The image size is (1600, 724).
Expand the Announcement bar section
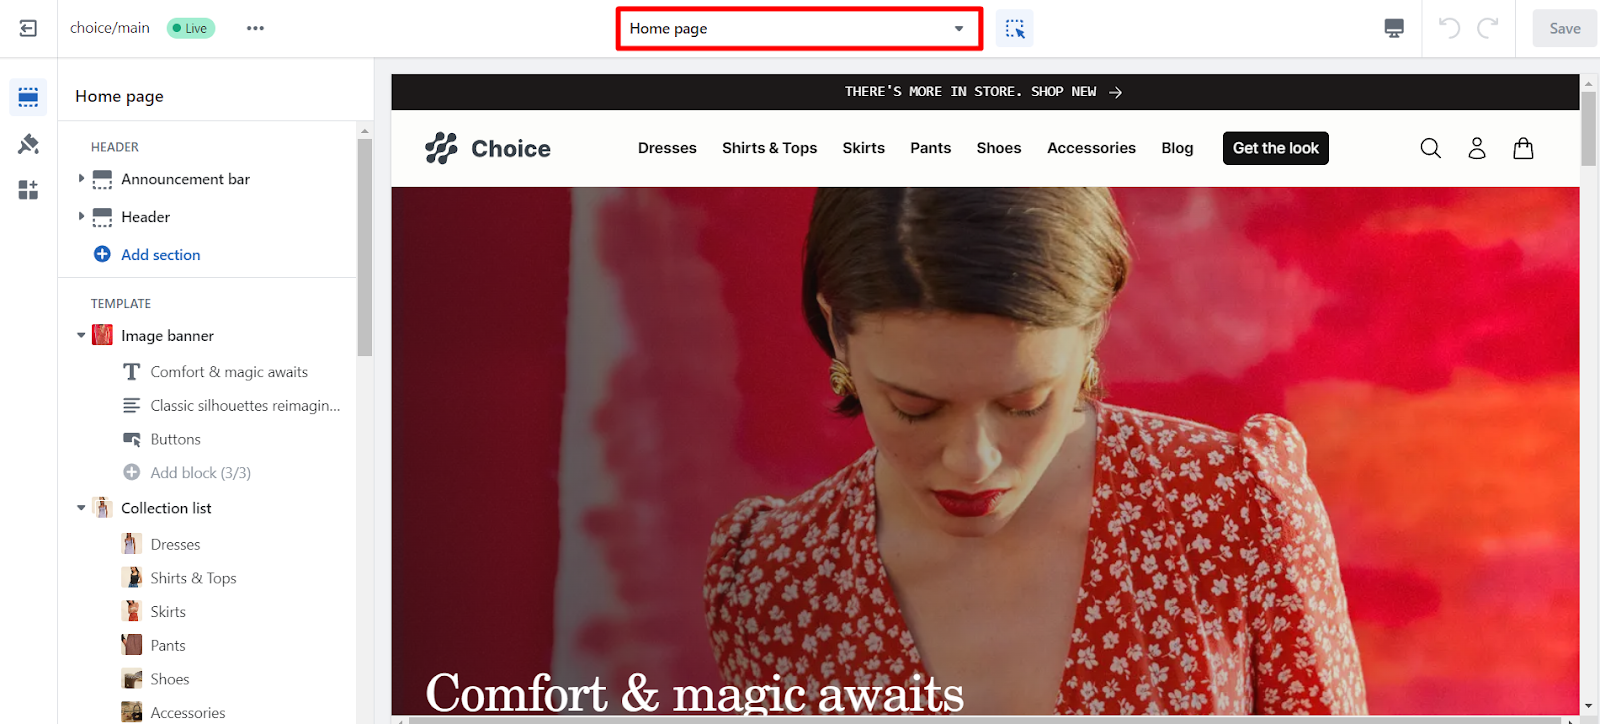click(x=81, y=179)
